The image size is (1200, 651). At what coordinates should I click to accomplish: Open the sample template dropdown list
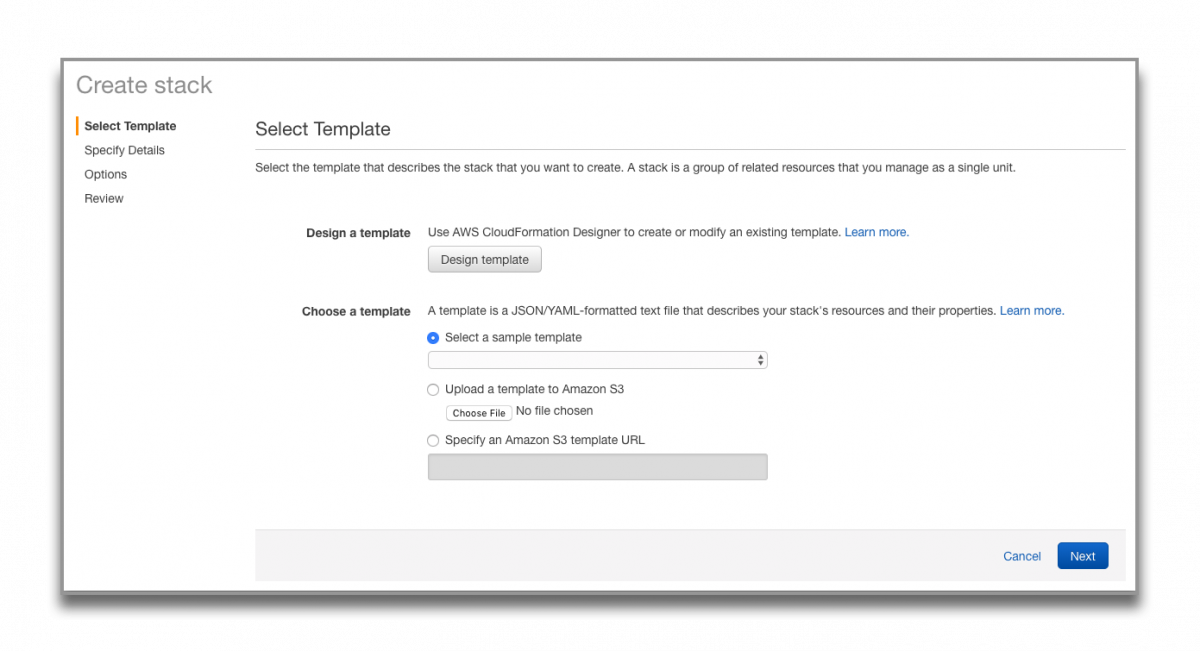597,360
